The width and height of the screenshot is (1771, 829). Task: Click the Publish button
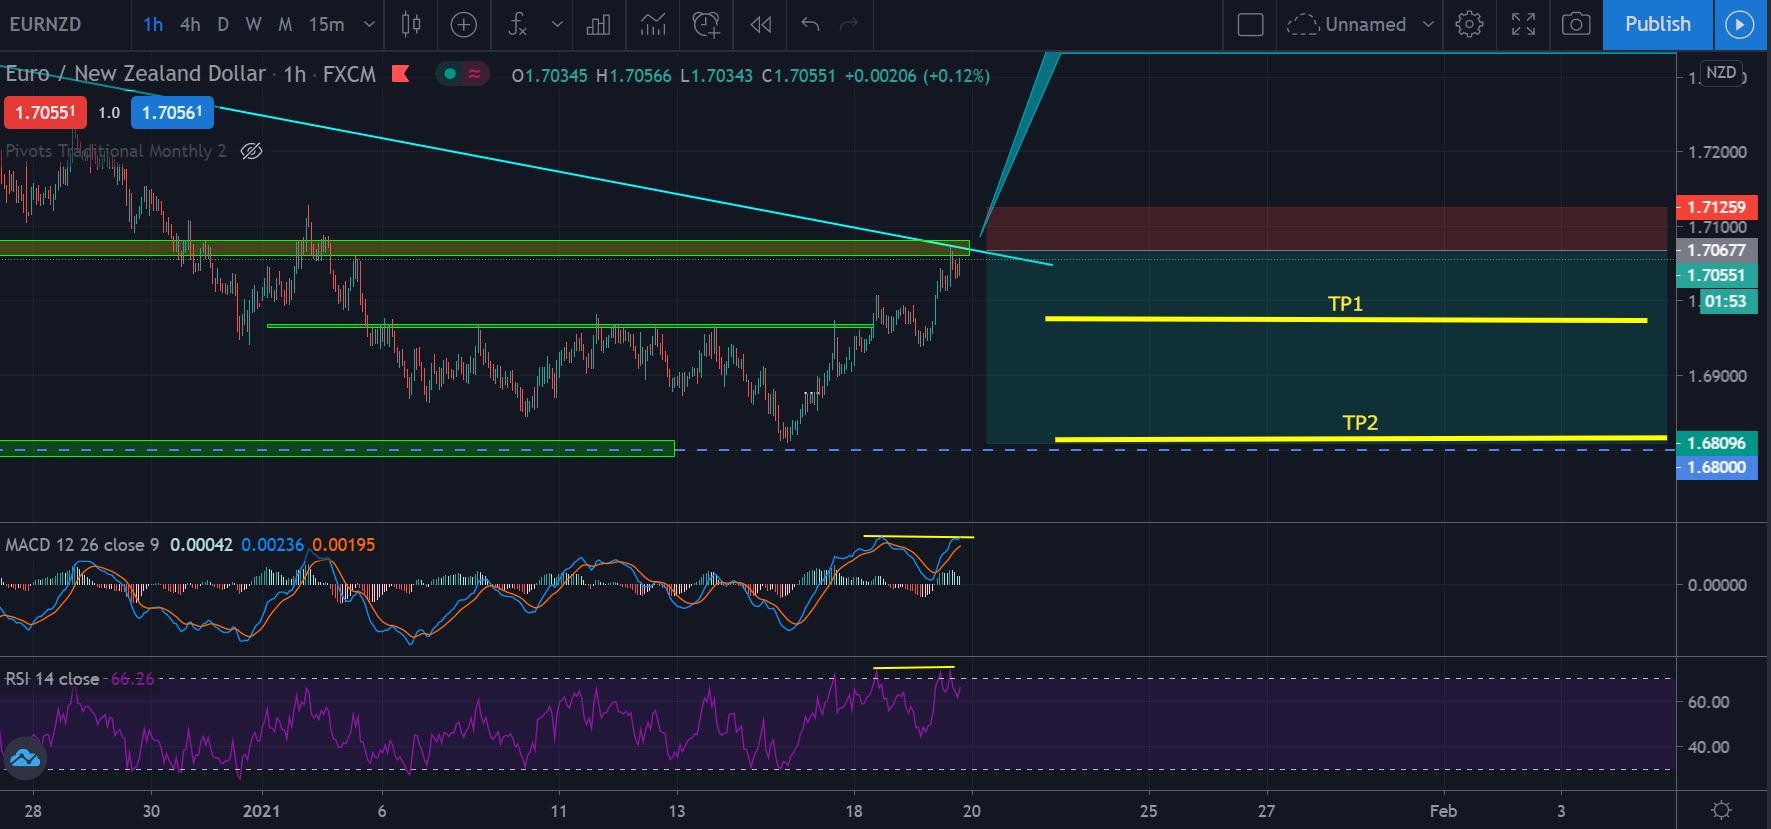click(x=1658, y=24)
